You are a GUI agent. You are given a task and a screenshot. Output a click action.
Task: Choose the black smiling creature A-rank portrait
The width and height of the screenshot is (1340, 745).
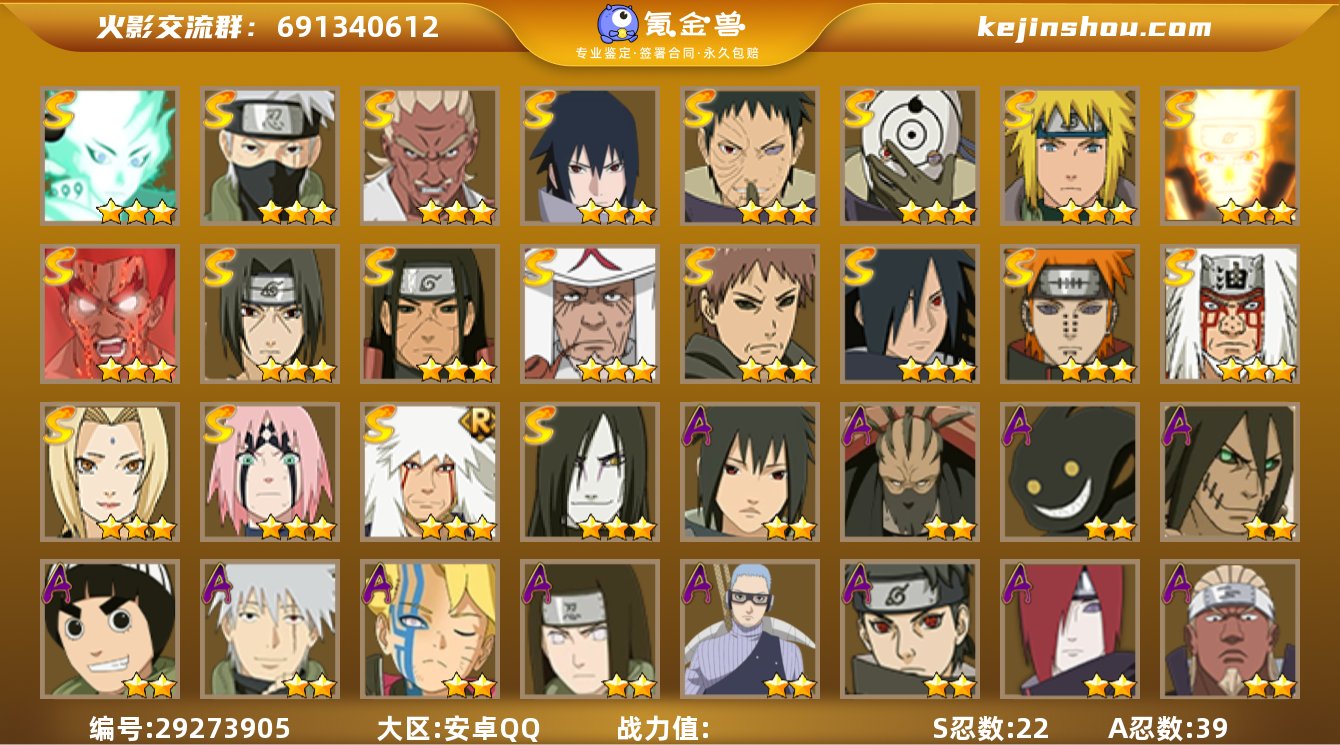tap(1070, 472)
